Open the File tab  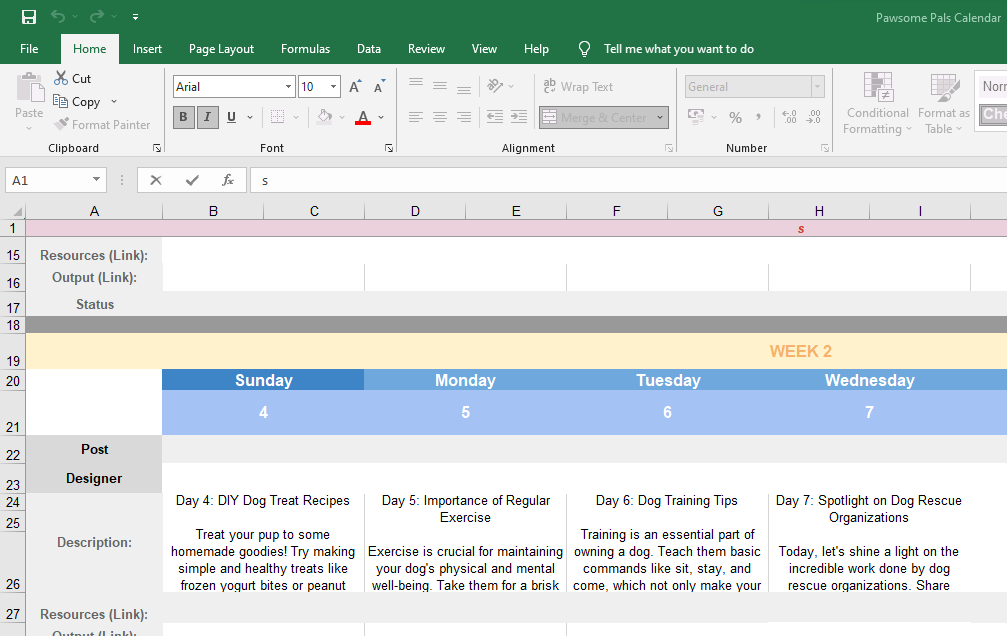click(29, 49)
